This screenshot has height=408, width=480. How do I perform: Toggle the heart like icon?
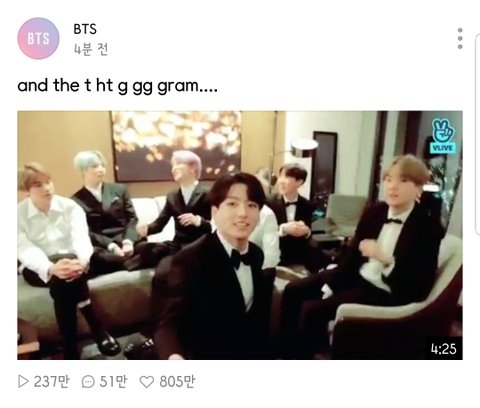point(147,382)
